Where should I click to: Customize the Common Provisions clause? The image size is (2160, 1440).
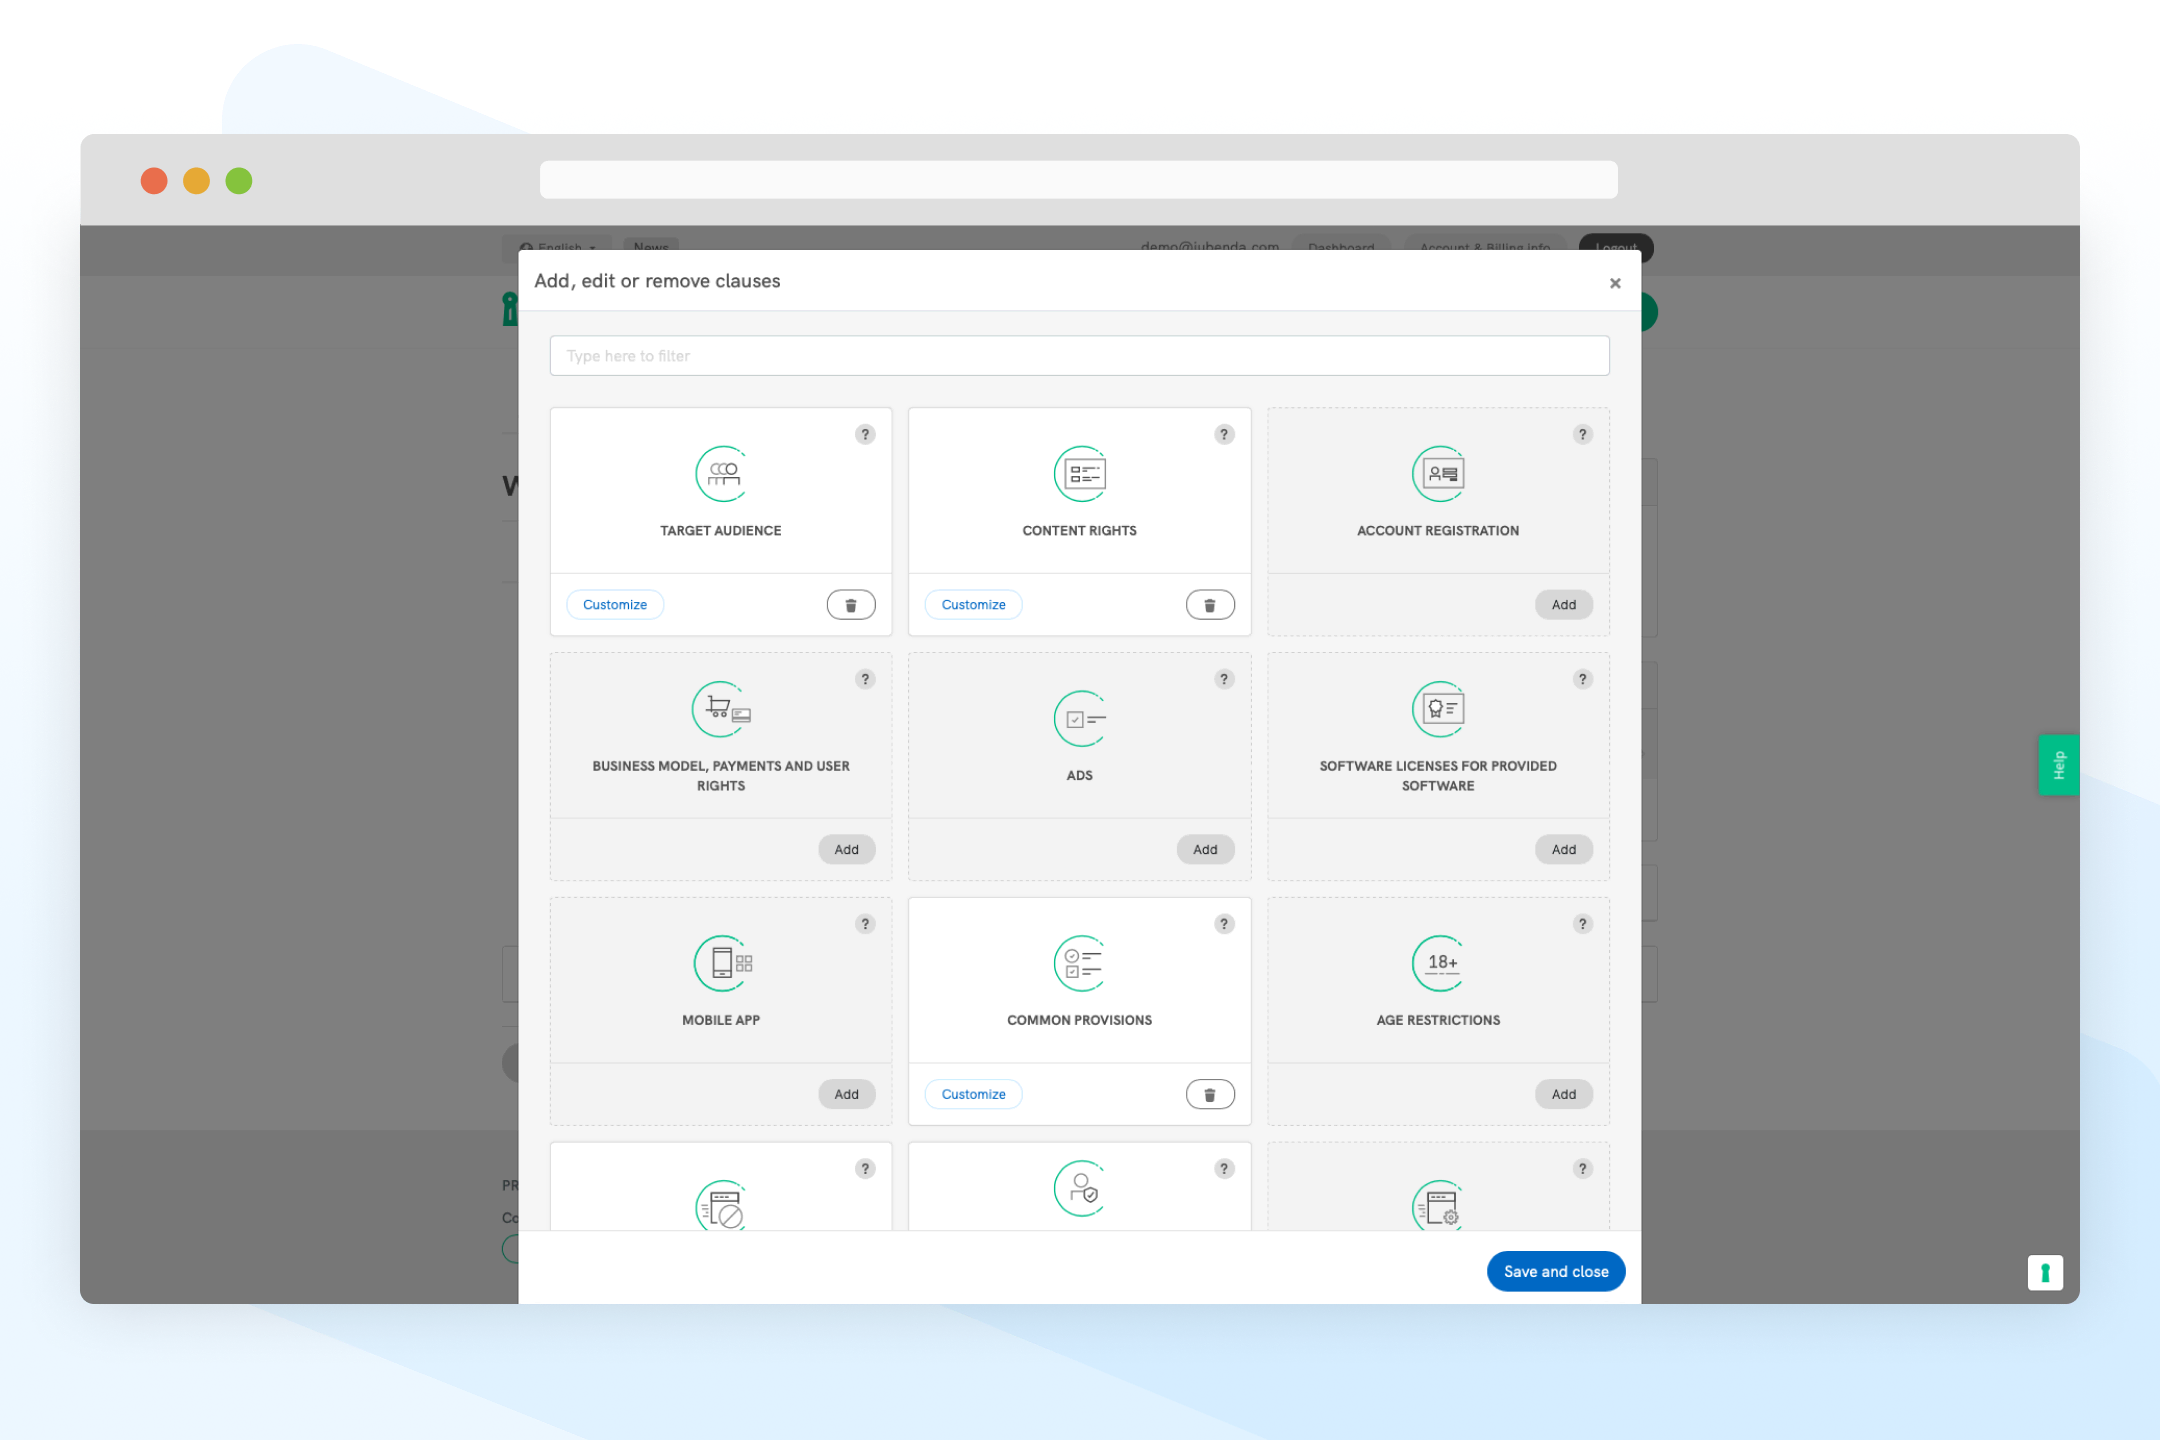[x=973, y=1094]
